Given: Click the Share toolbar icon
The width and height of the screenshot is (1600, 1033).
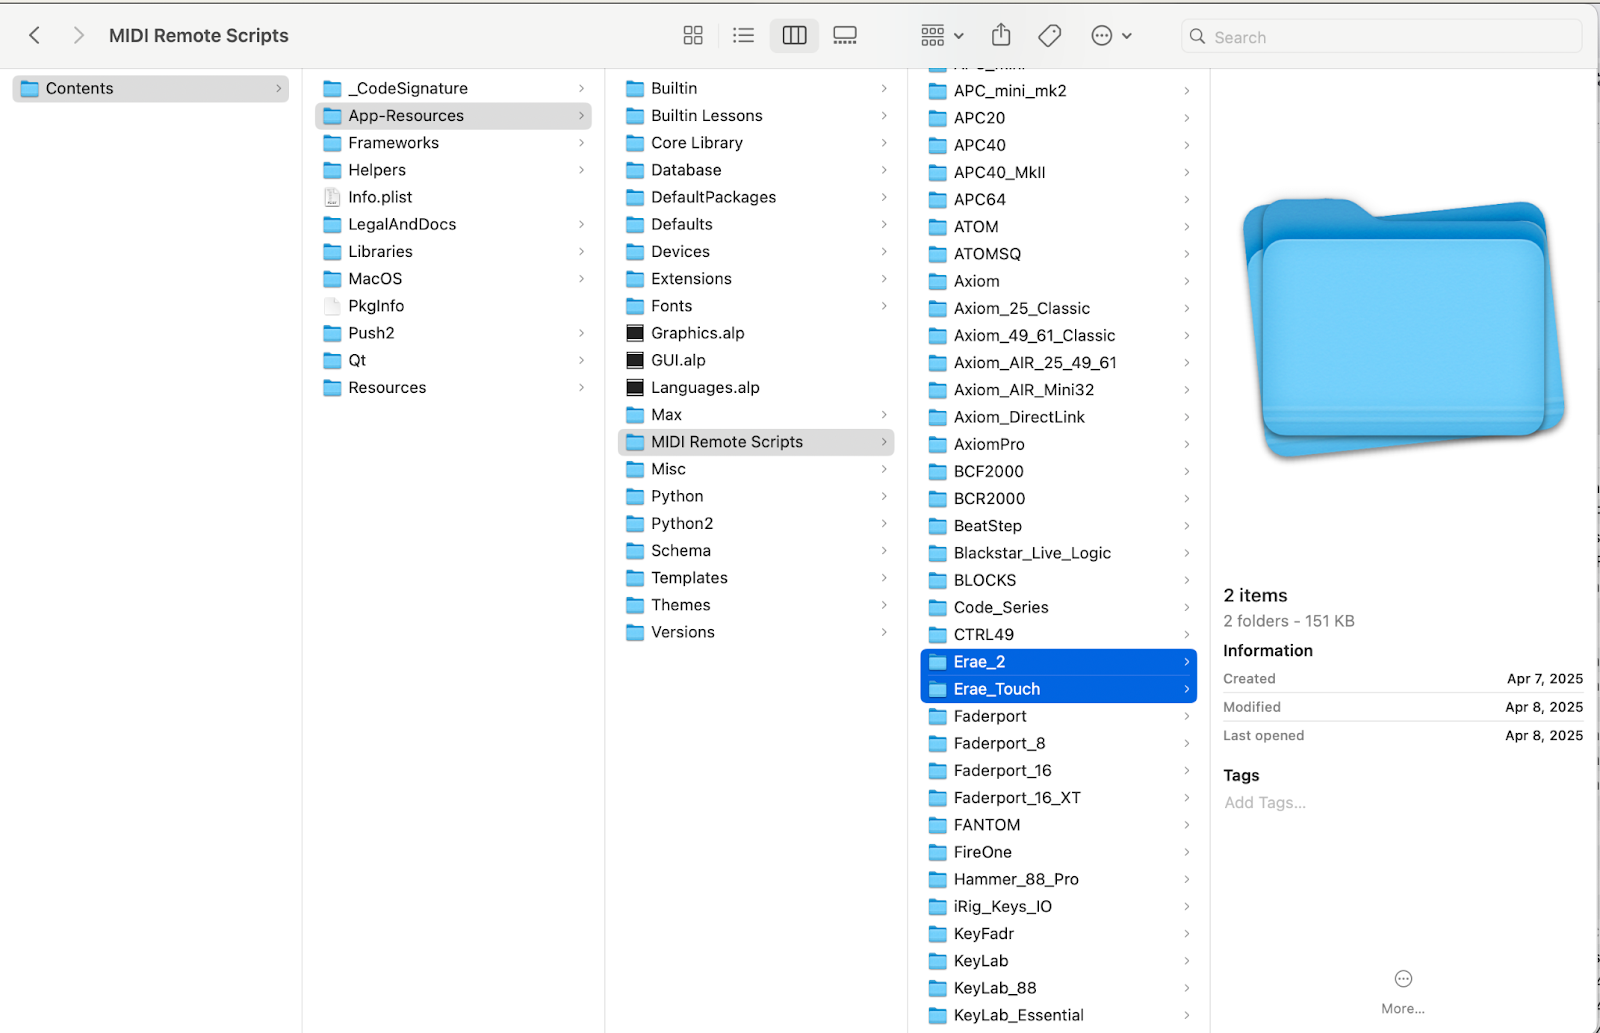Looking at the screenshot, I should click(1001, 36).
